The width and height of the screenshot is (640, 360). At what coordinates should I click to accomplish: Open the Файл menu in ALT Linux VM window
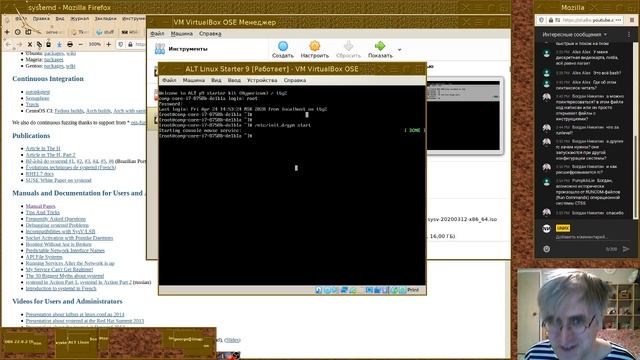[169, 80]
